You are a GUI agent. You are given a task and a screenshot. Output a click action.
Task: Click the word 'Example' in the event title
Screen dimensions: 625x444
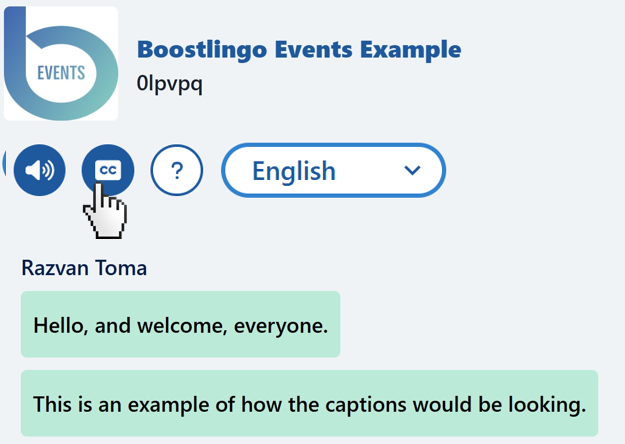[x=411, y=50]
